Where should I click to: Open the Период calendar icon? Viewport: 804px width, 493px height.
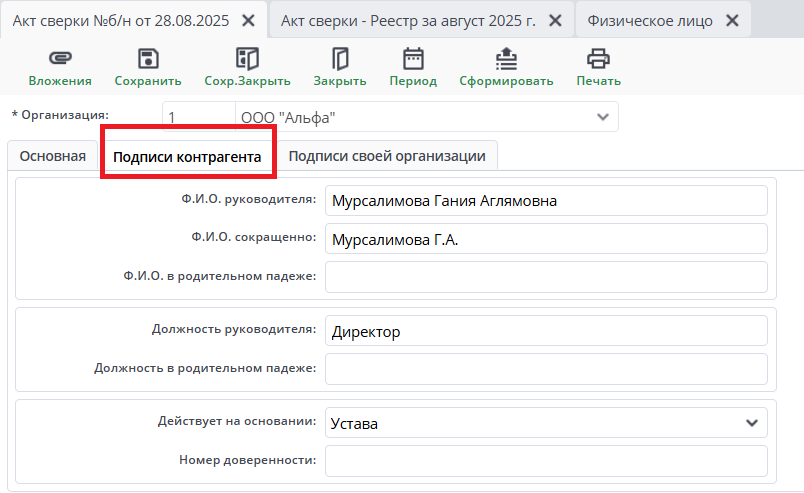tap(413, 58)
